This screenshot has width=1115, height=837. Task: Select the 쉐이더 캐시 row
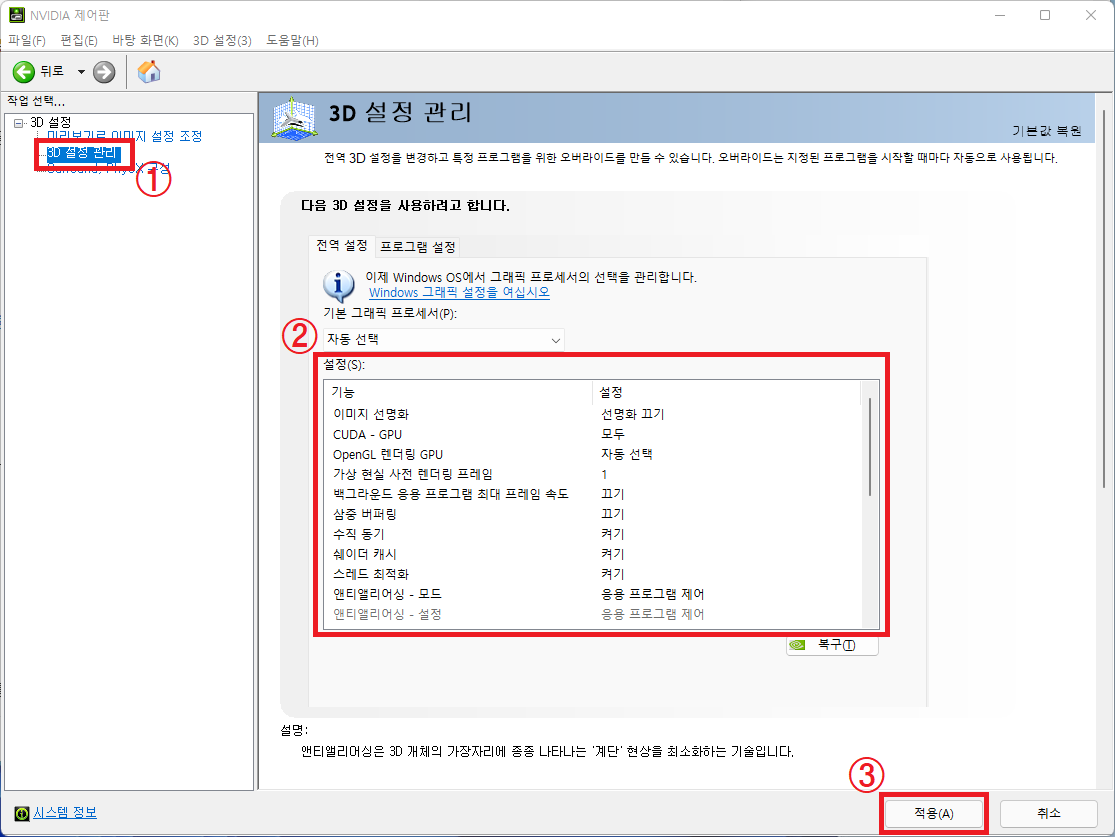coord(593,553)
